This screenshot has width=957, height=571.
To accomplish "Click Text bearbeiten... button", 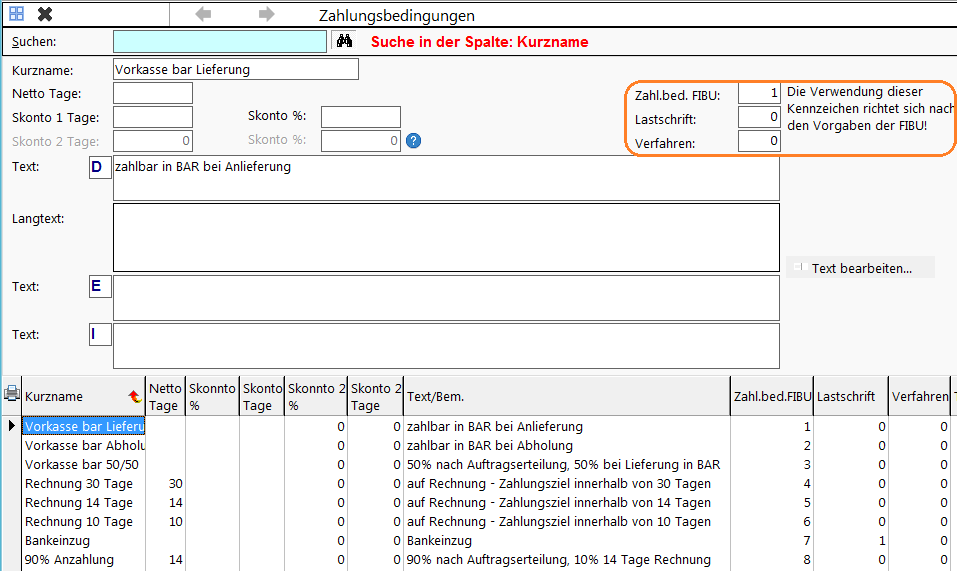I will (x=861, y=268).
